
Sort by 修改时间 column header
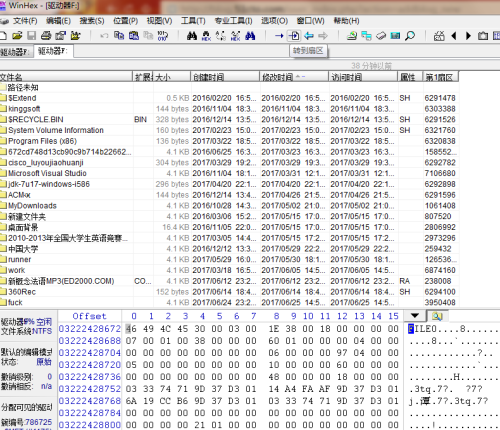click(x=294, y=77)
